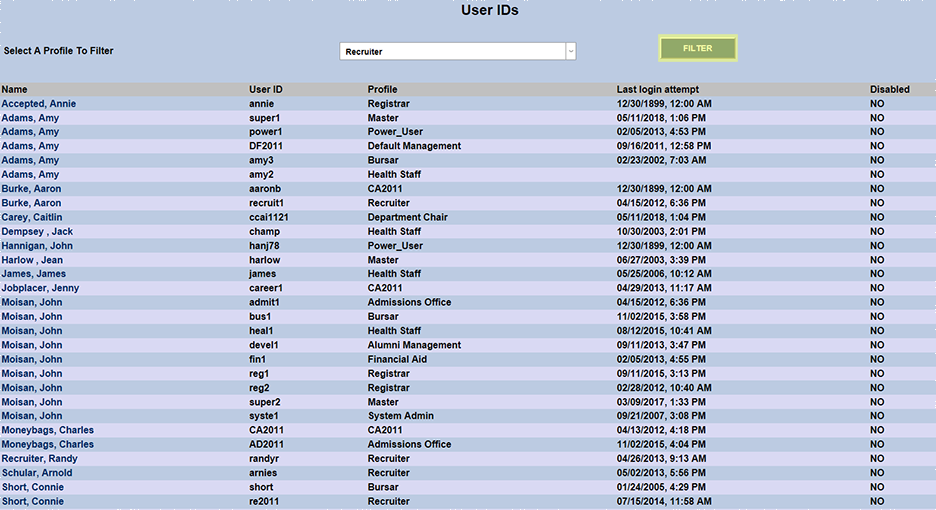This screenshot has width=936, height=510.
Task: Open user Accepted, Annie link
Action: [39, 104]
